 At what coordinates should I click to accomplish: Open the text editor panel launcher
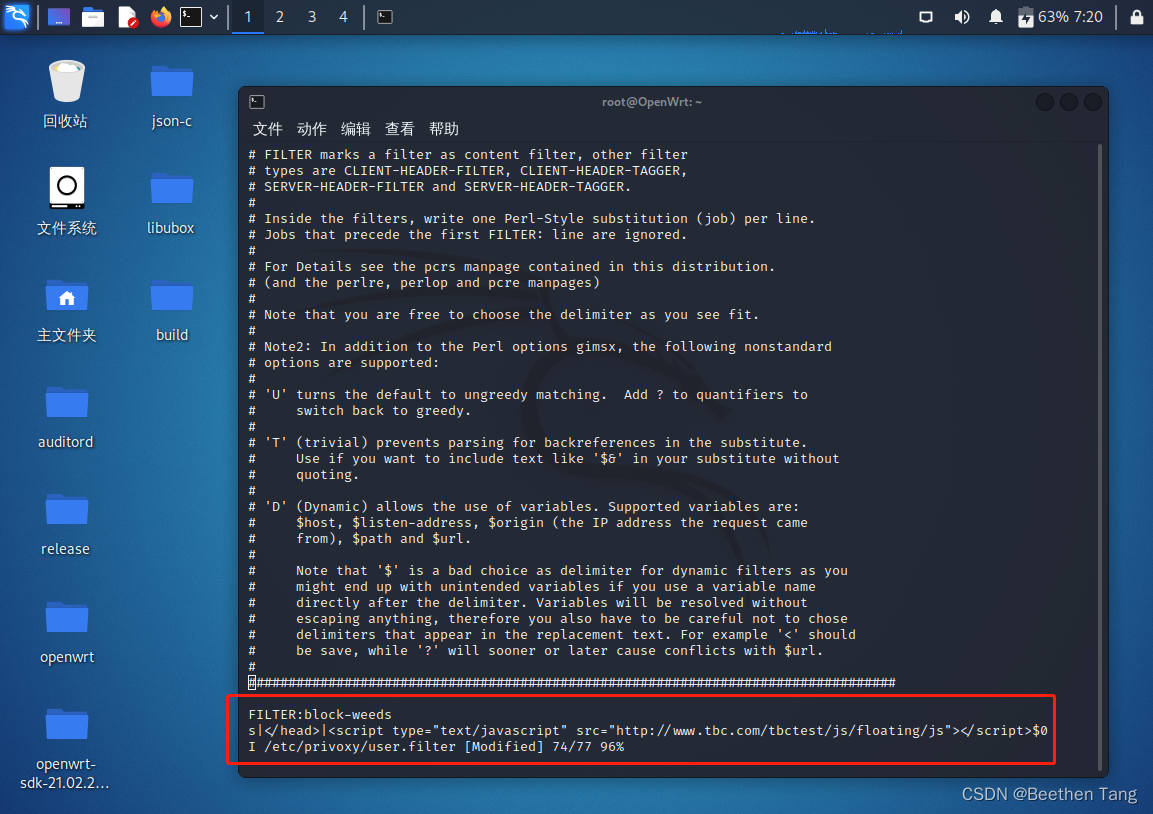point(127,17)
